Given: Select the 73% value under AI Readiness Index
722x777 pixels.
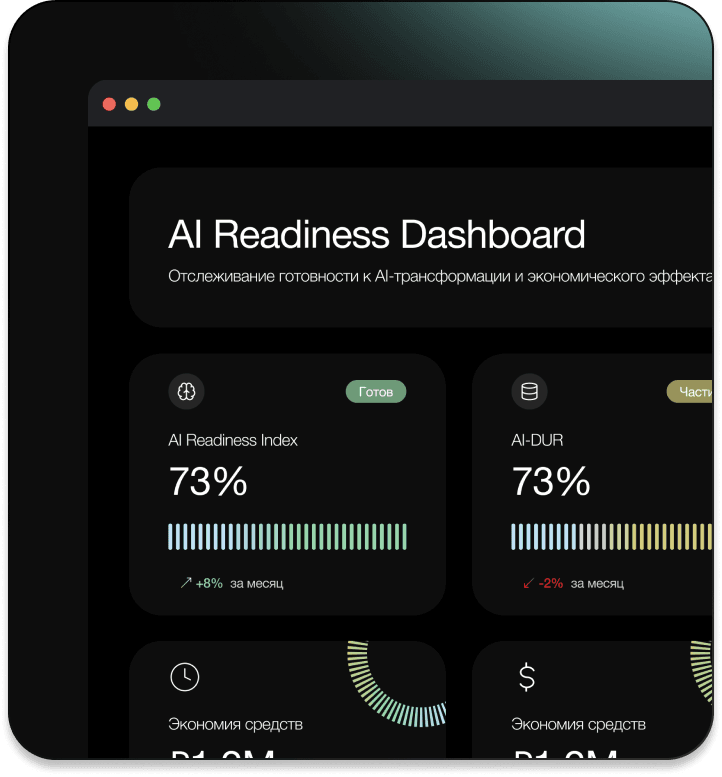Looking at the screenshot, I should [x=208, y=482].
